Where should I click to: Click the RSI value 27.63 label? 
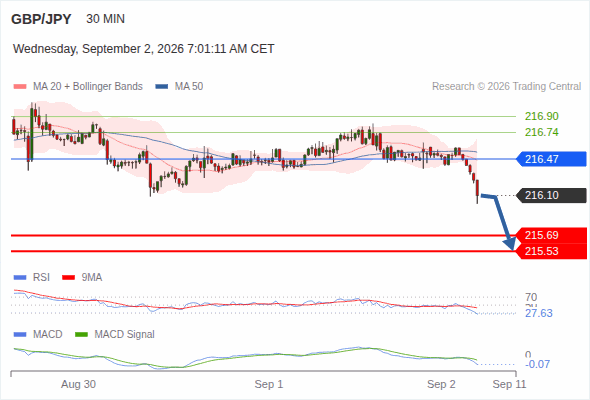click(539, 313)
